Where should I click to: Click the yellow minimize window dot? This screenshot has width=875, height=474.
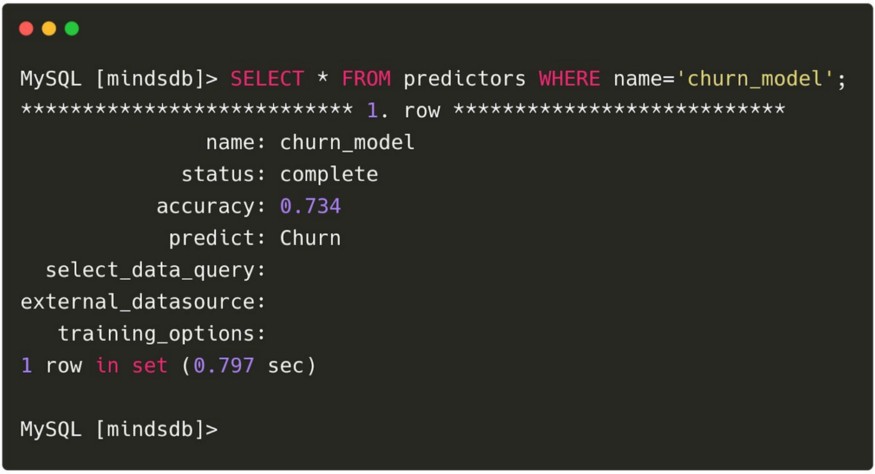[x=49, y=28]
